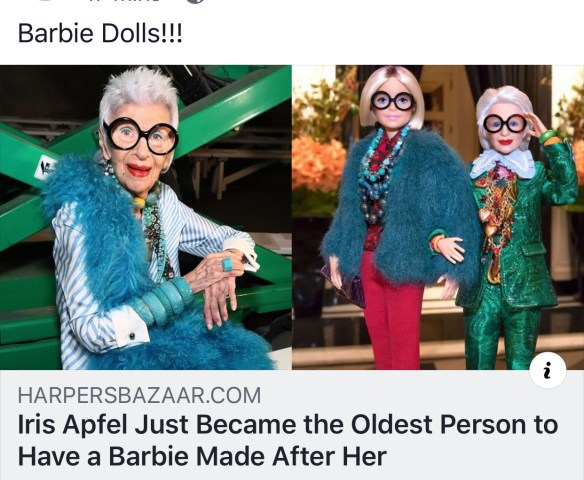Click the link info "i" icon
The width and height of the screenshot is (584, 480).
click(x=548, y=370)
